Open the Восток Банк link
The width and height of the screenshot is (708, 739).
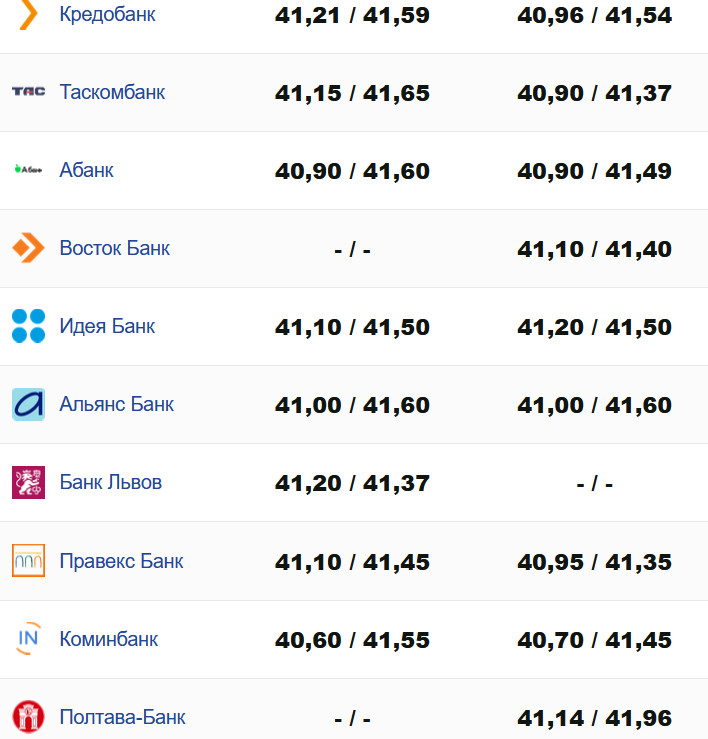(114, 248)
